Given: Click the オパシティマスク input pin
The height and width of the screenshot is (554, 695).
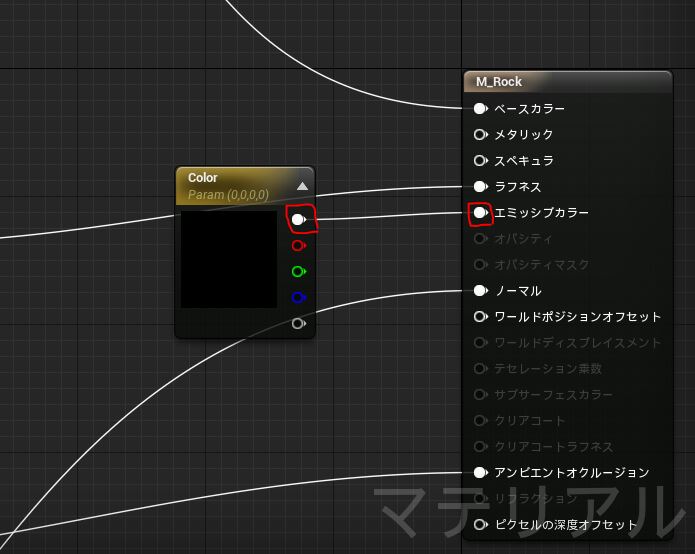Looking at the screenshot, I should pos(480,265).
